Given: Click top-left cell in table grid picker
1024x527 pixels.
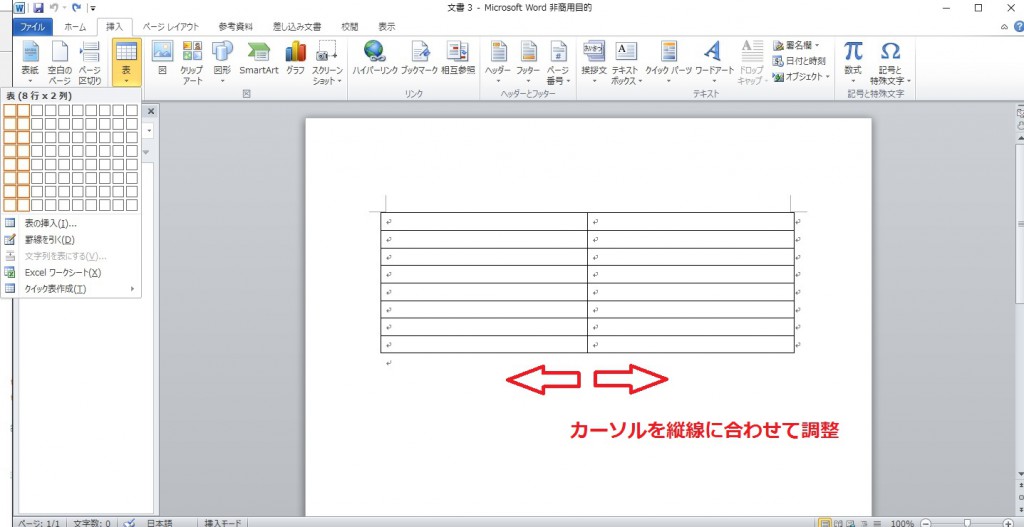Looking at the screenshot, I should click(x=10, y=110).
